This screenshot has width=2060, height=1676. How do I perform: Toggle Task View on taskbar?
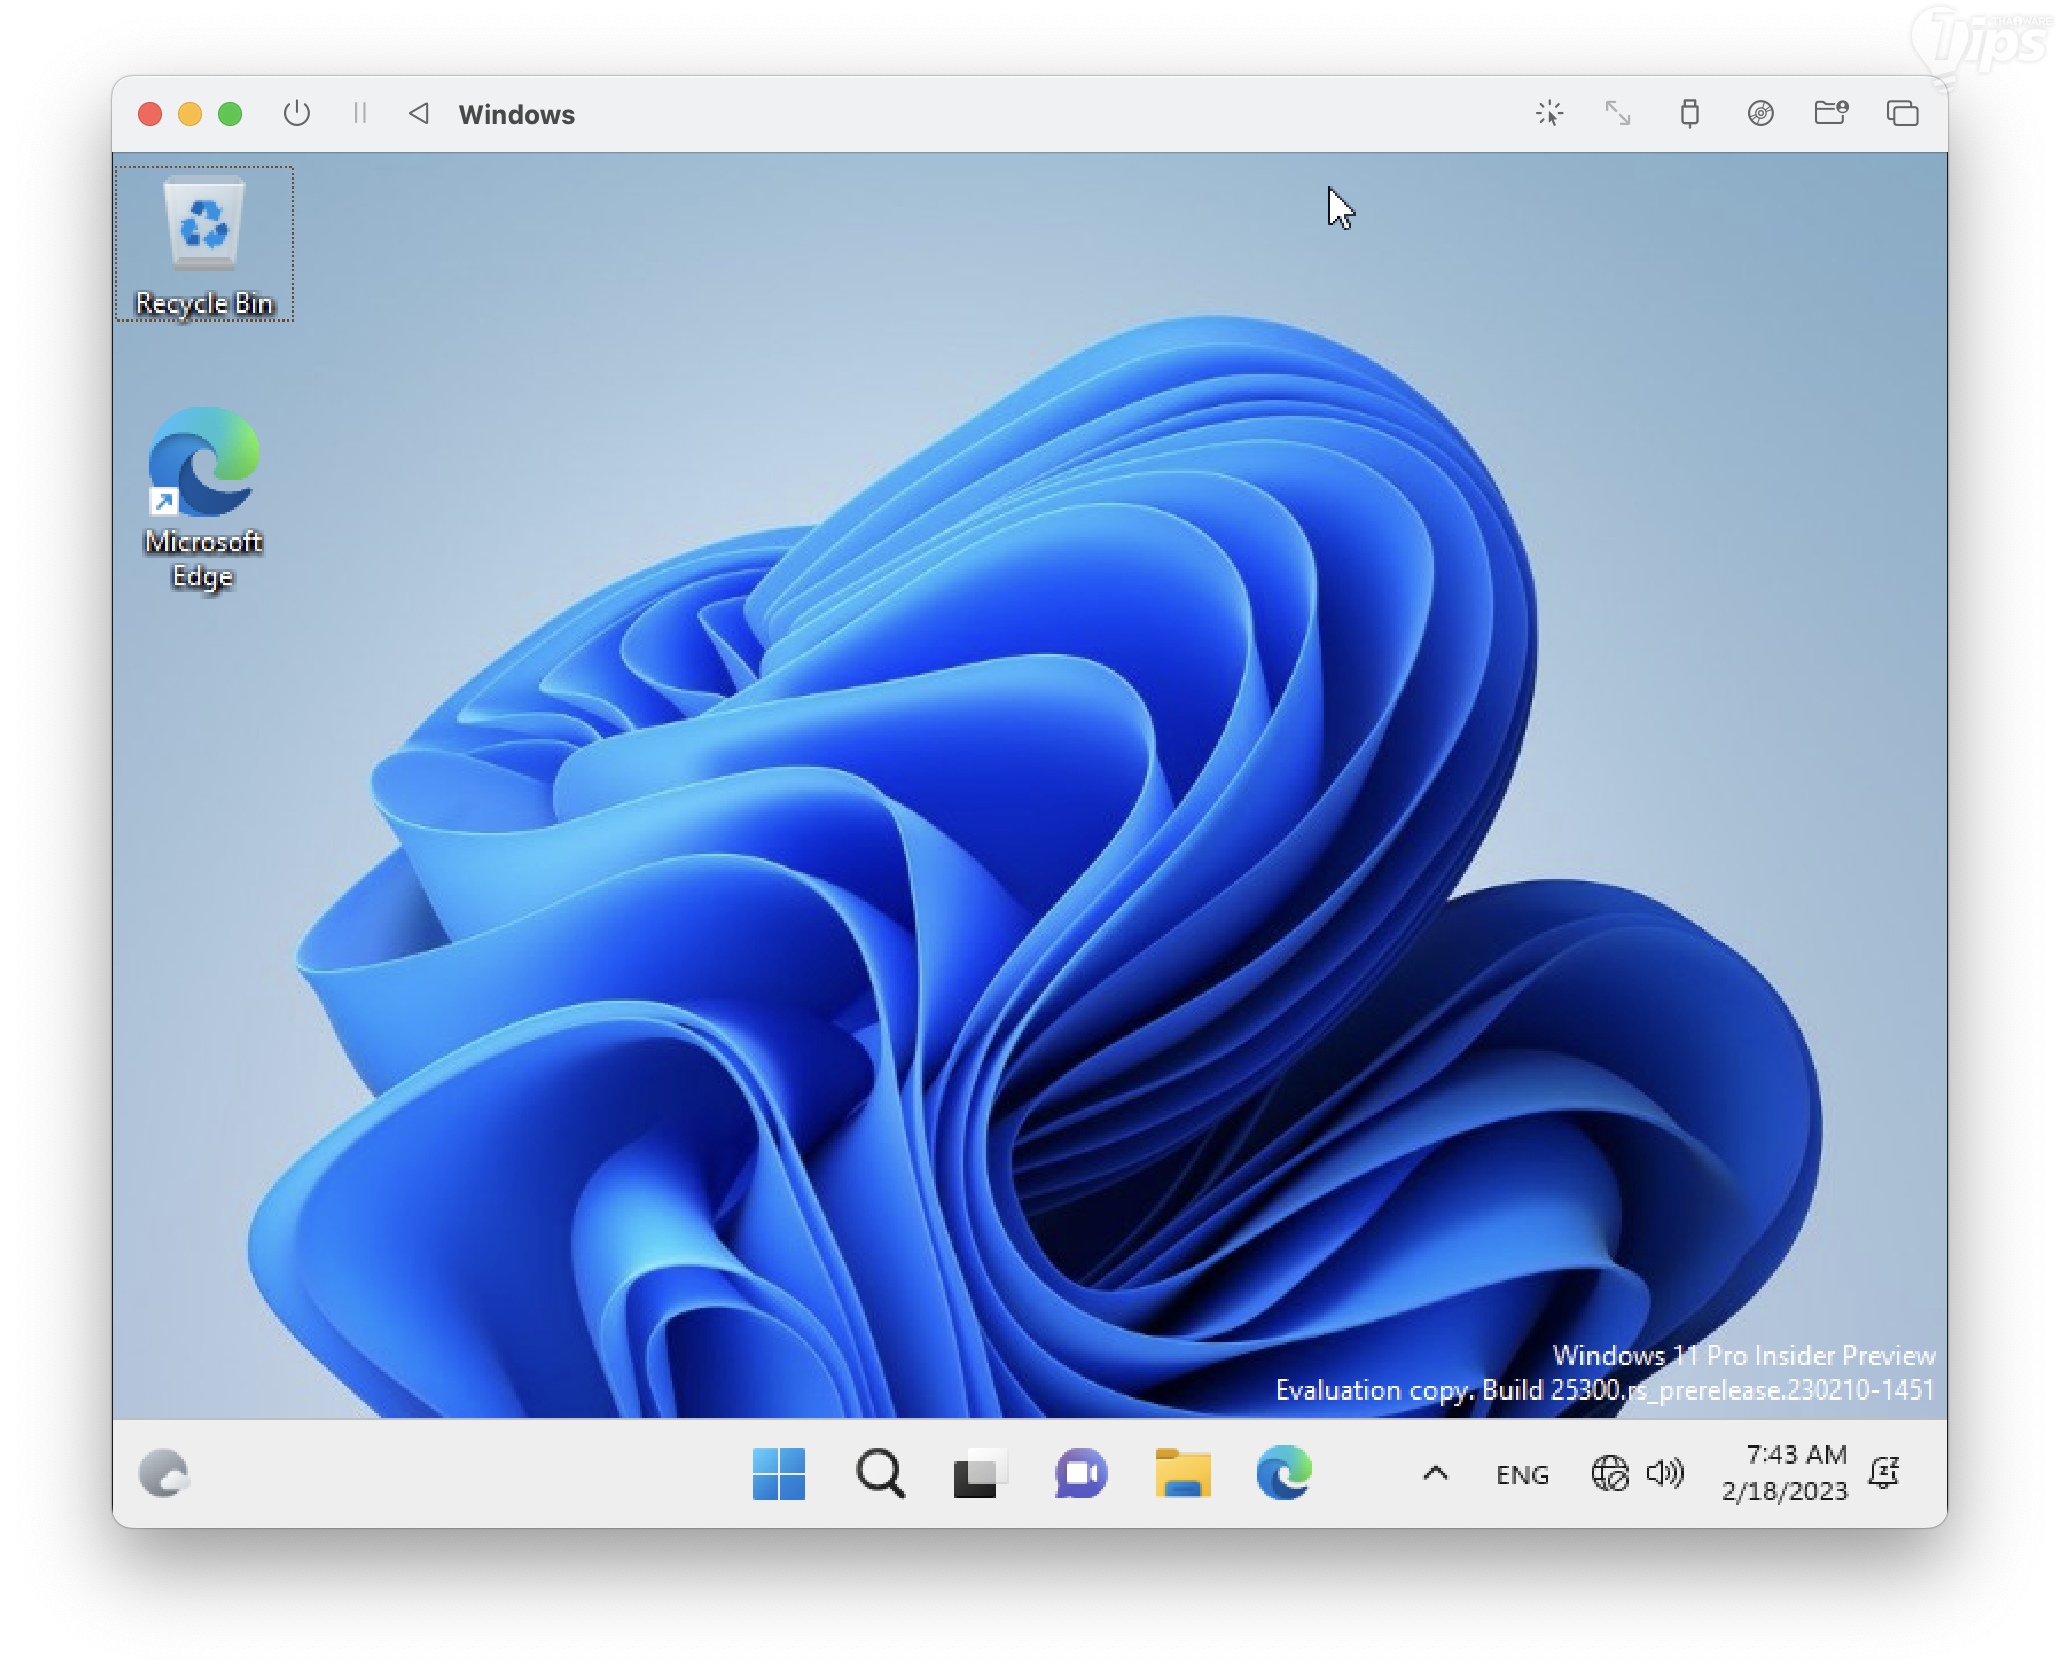point(979,1473)
